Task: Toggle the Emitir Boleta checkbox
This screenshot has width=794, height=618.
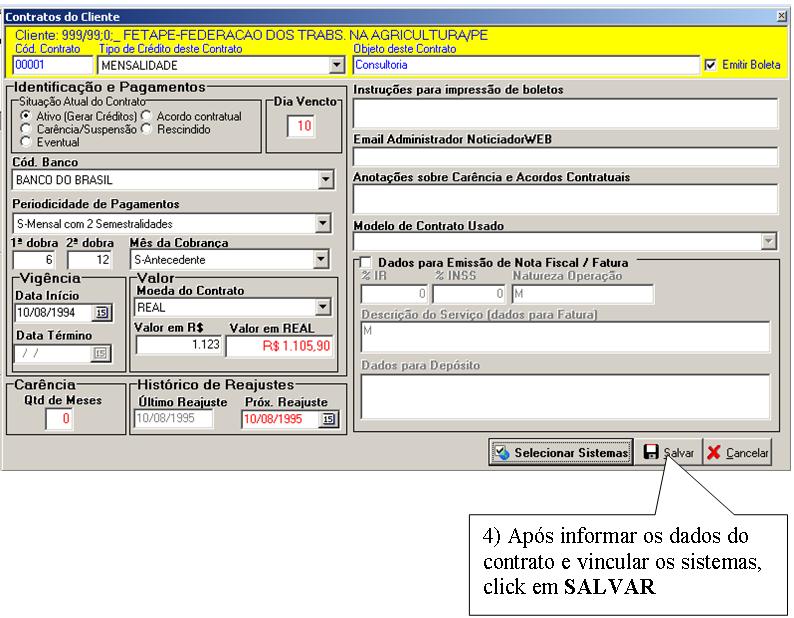Action: pos(711,65)
